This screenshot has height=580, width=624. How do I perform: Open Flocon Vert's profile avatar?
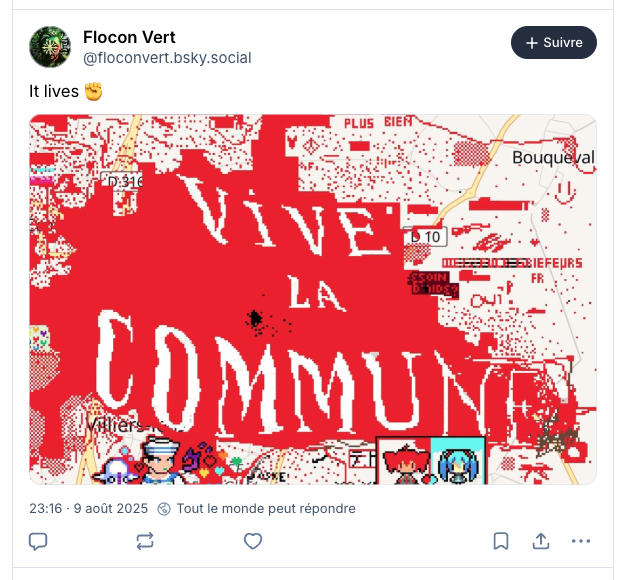[x=50, y=47]
